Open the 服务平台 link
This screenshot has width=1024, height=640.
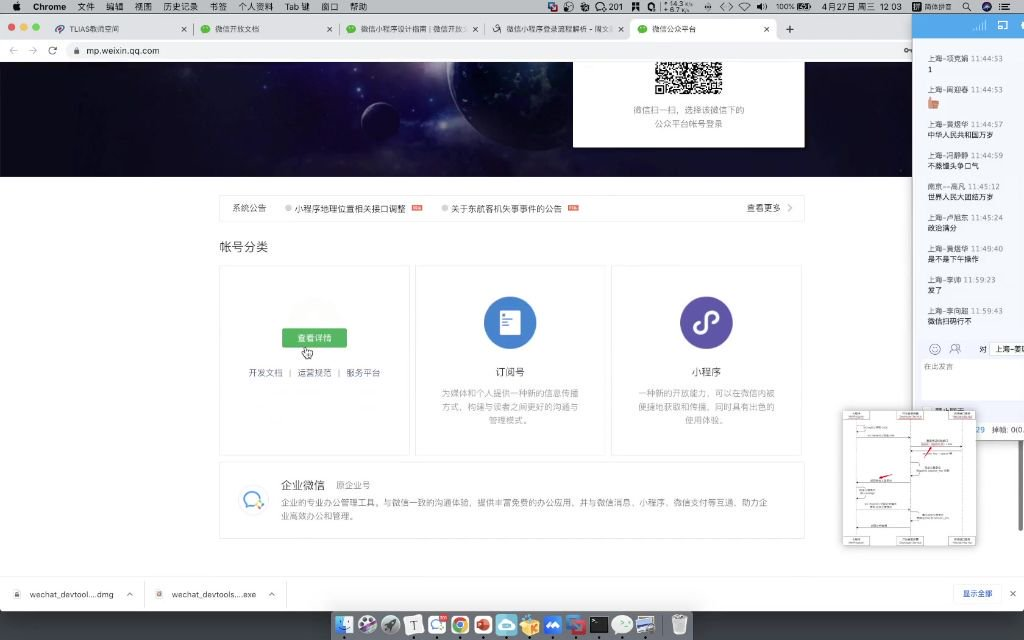click(x=363, y=373)
